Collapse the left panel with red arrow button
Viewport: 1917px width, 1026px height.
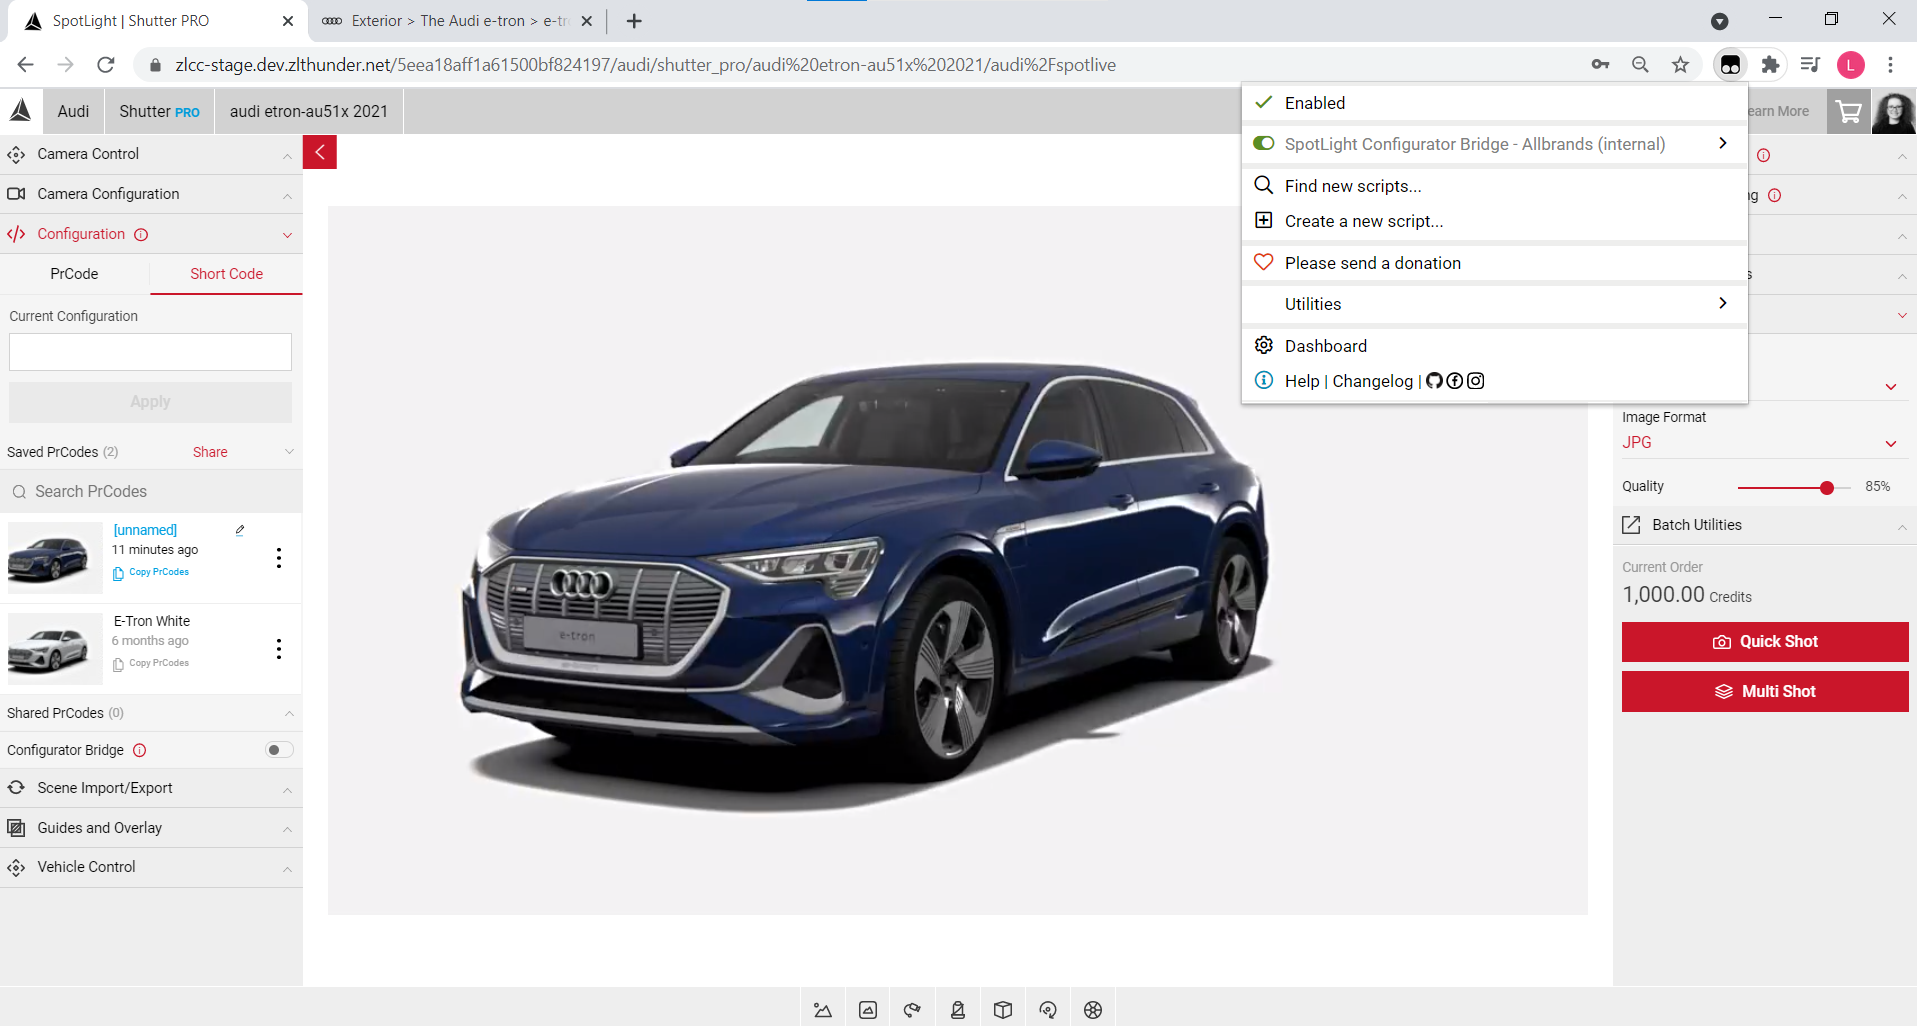(x=320, y=152)
